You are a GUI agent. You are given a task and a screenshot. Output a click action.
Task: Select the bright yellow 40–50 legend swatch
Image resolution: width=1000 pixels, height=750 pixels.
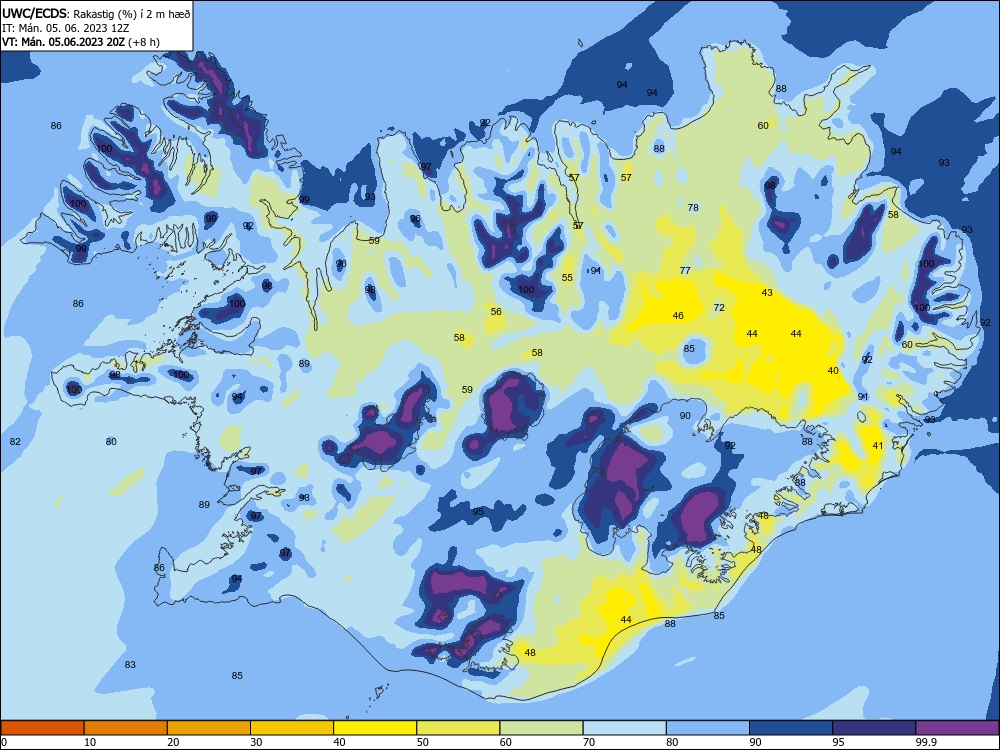pos(375,728)
